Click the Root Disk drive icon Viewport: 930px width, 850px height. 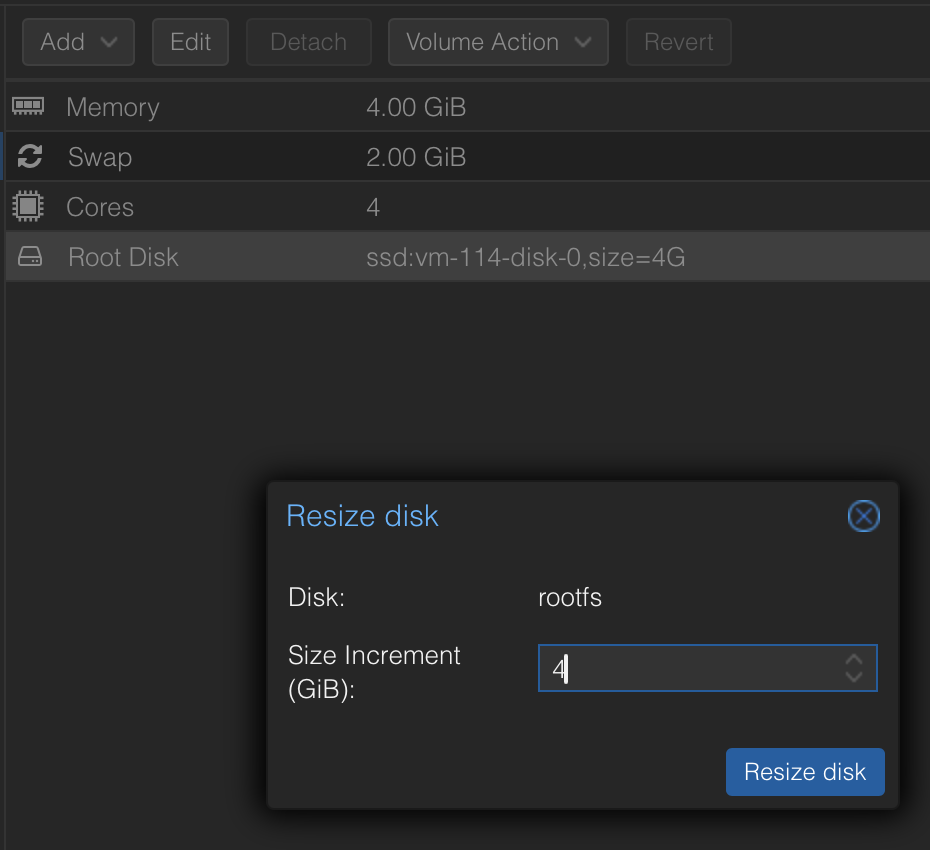point(30,257)
